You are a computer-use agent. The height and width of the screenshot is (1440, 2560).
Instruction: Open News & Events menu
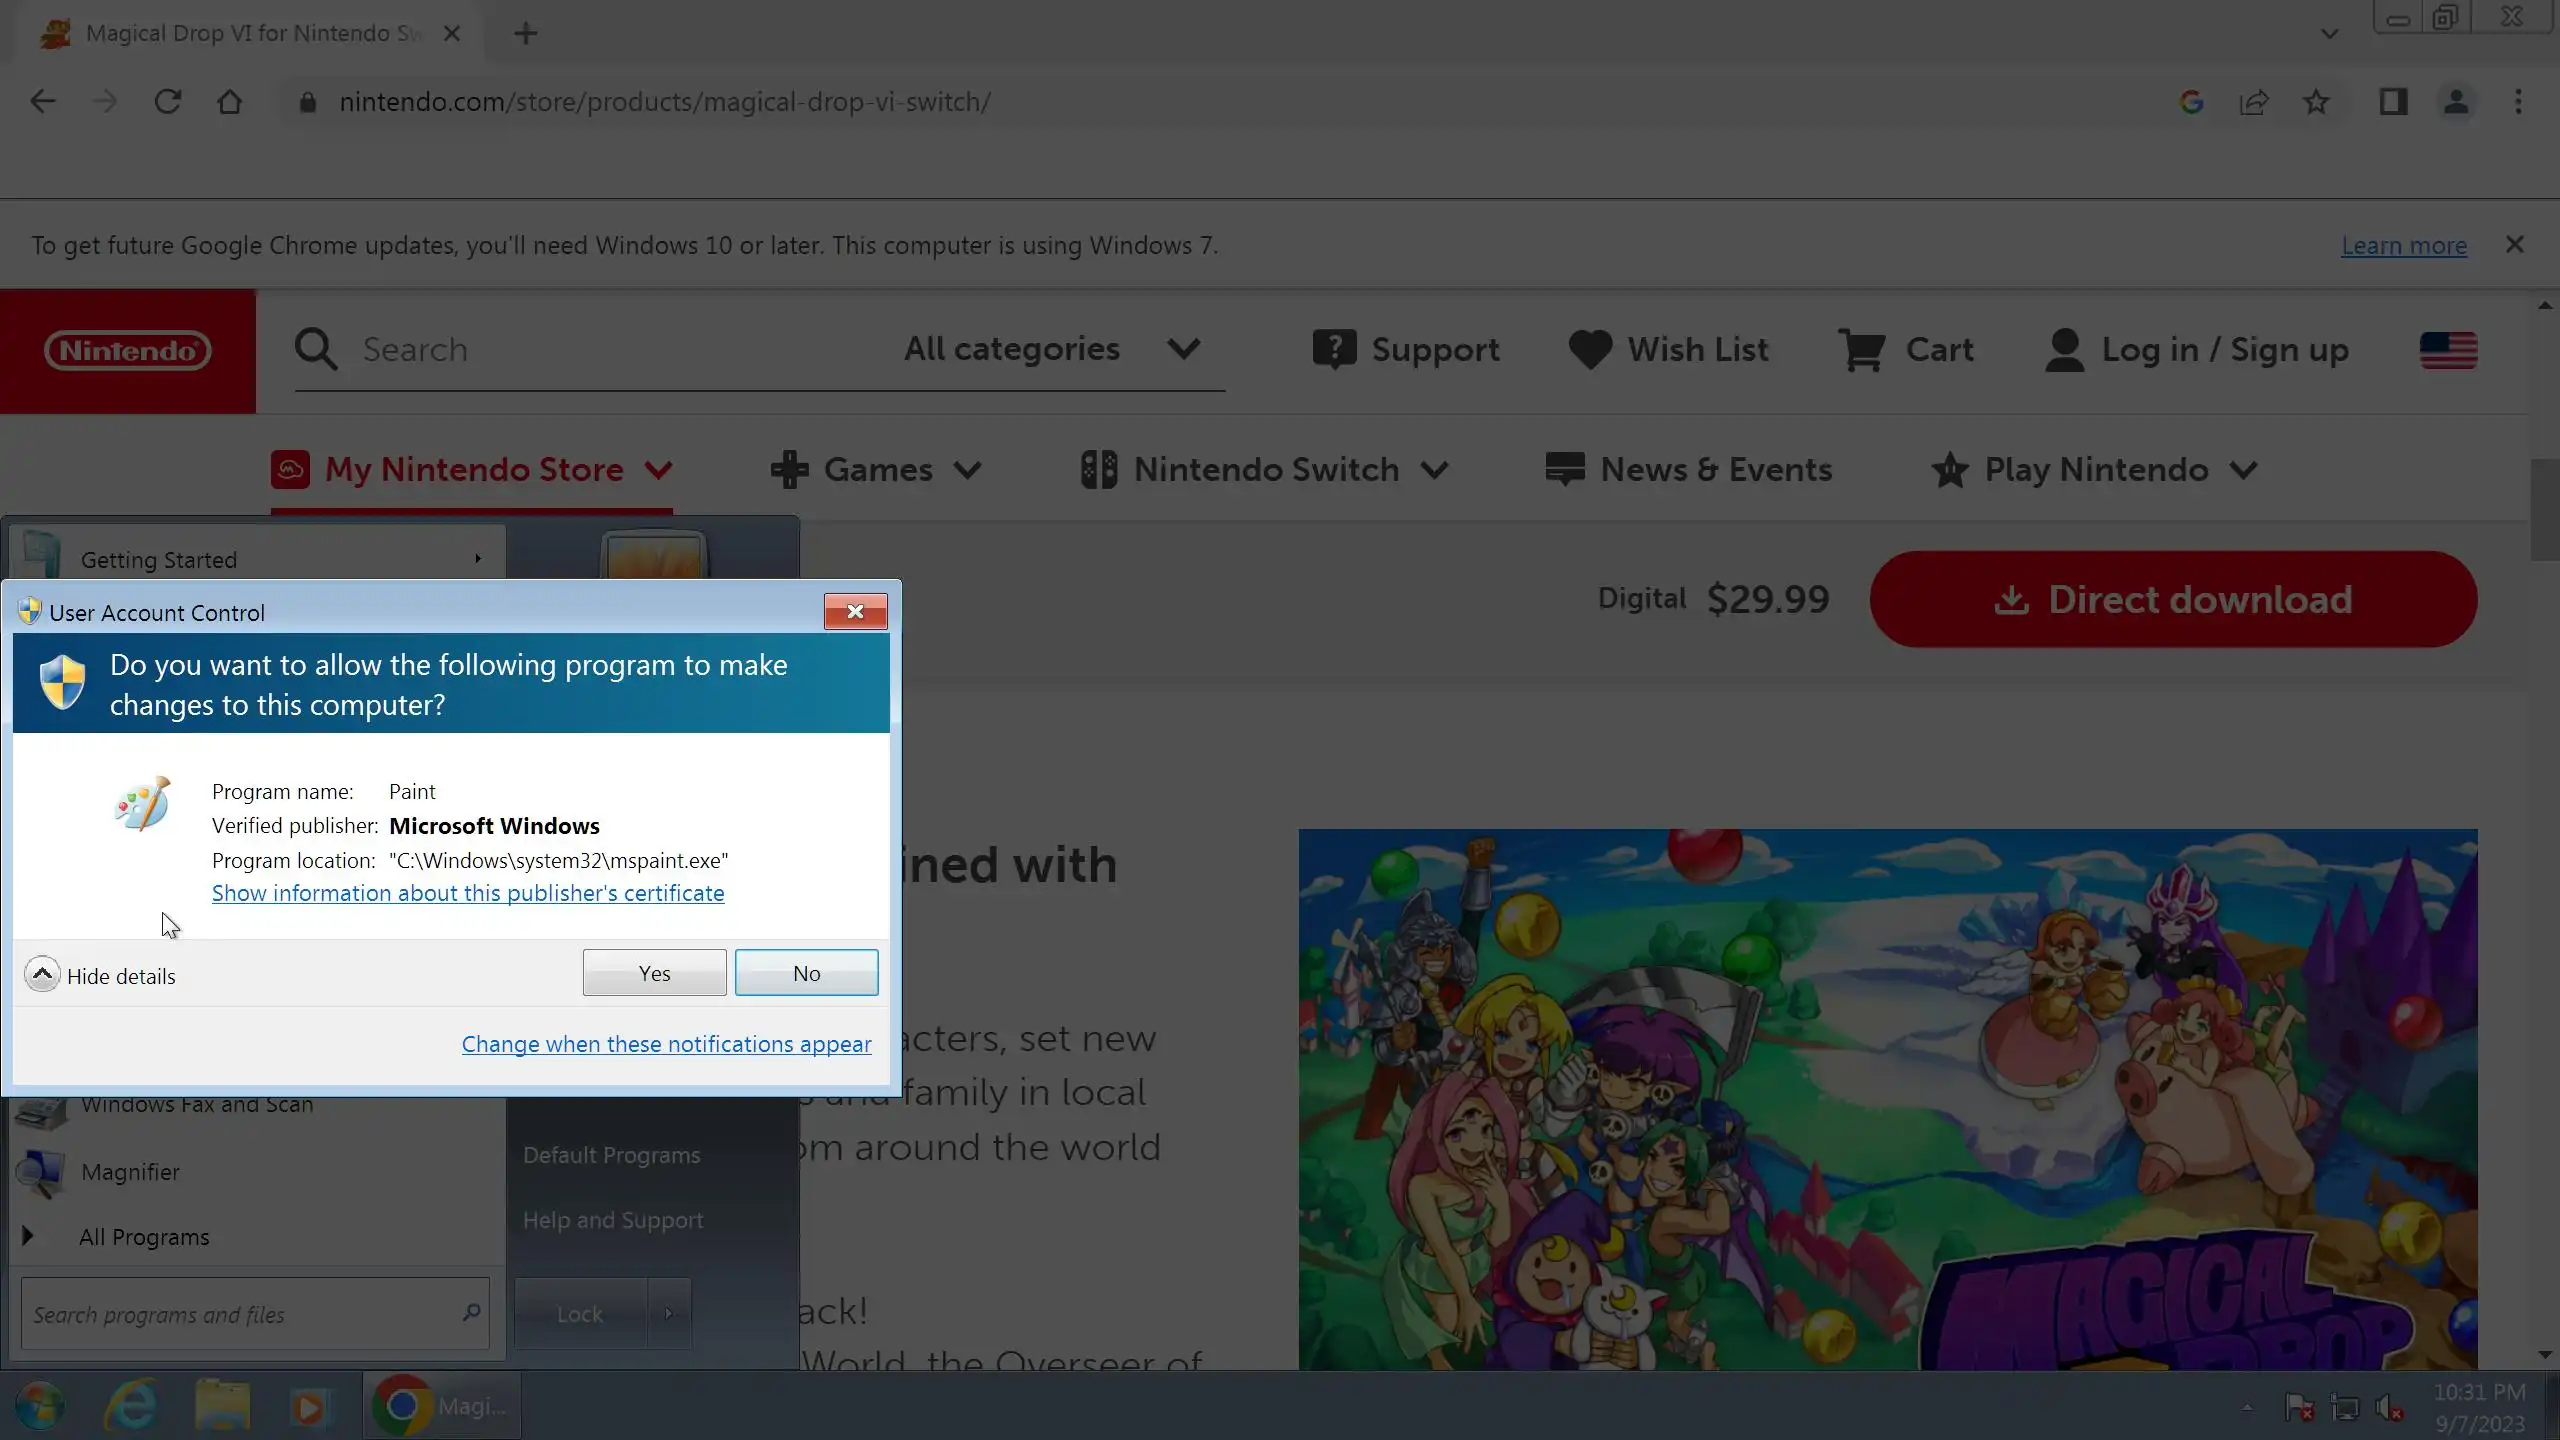(1689, 470)
